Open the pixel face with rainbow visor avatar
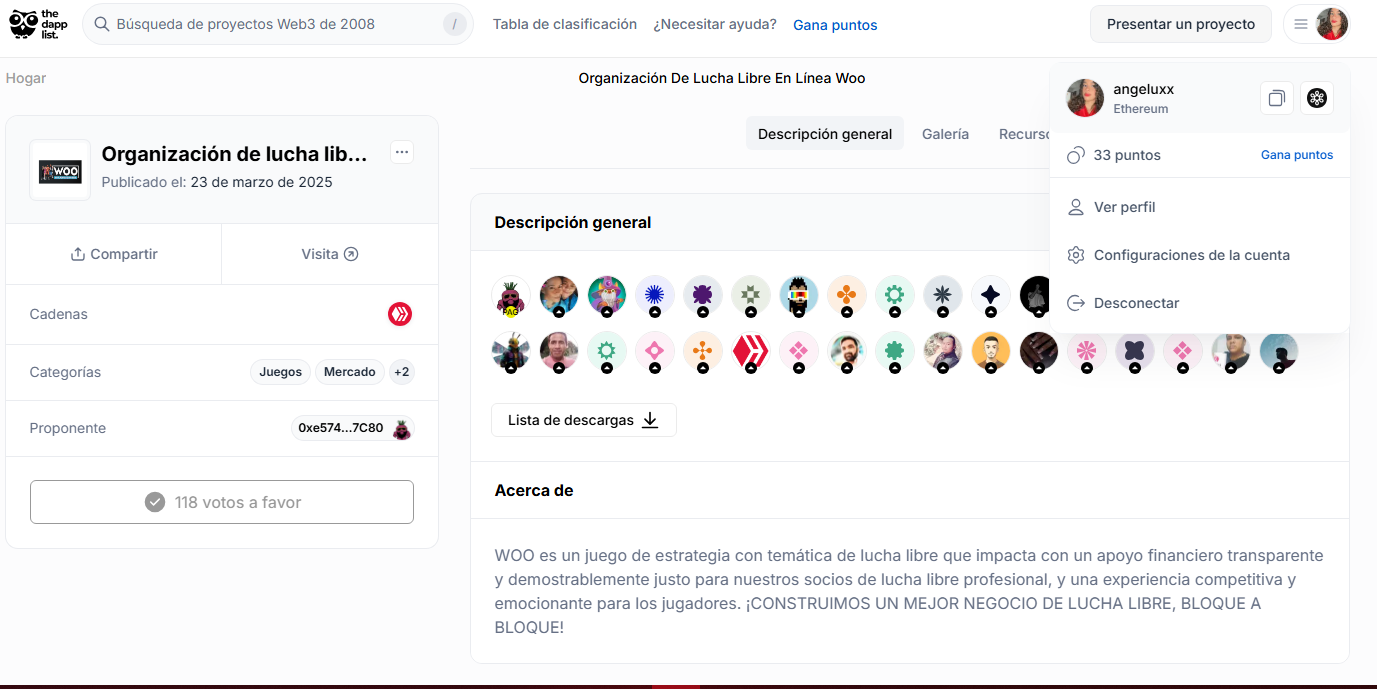 799,296
